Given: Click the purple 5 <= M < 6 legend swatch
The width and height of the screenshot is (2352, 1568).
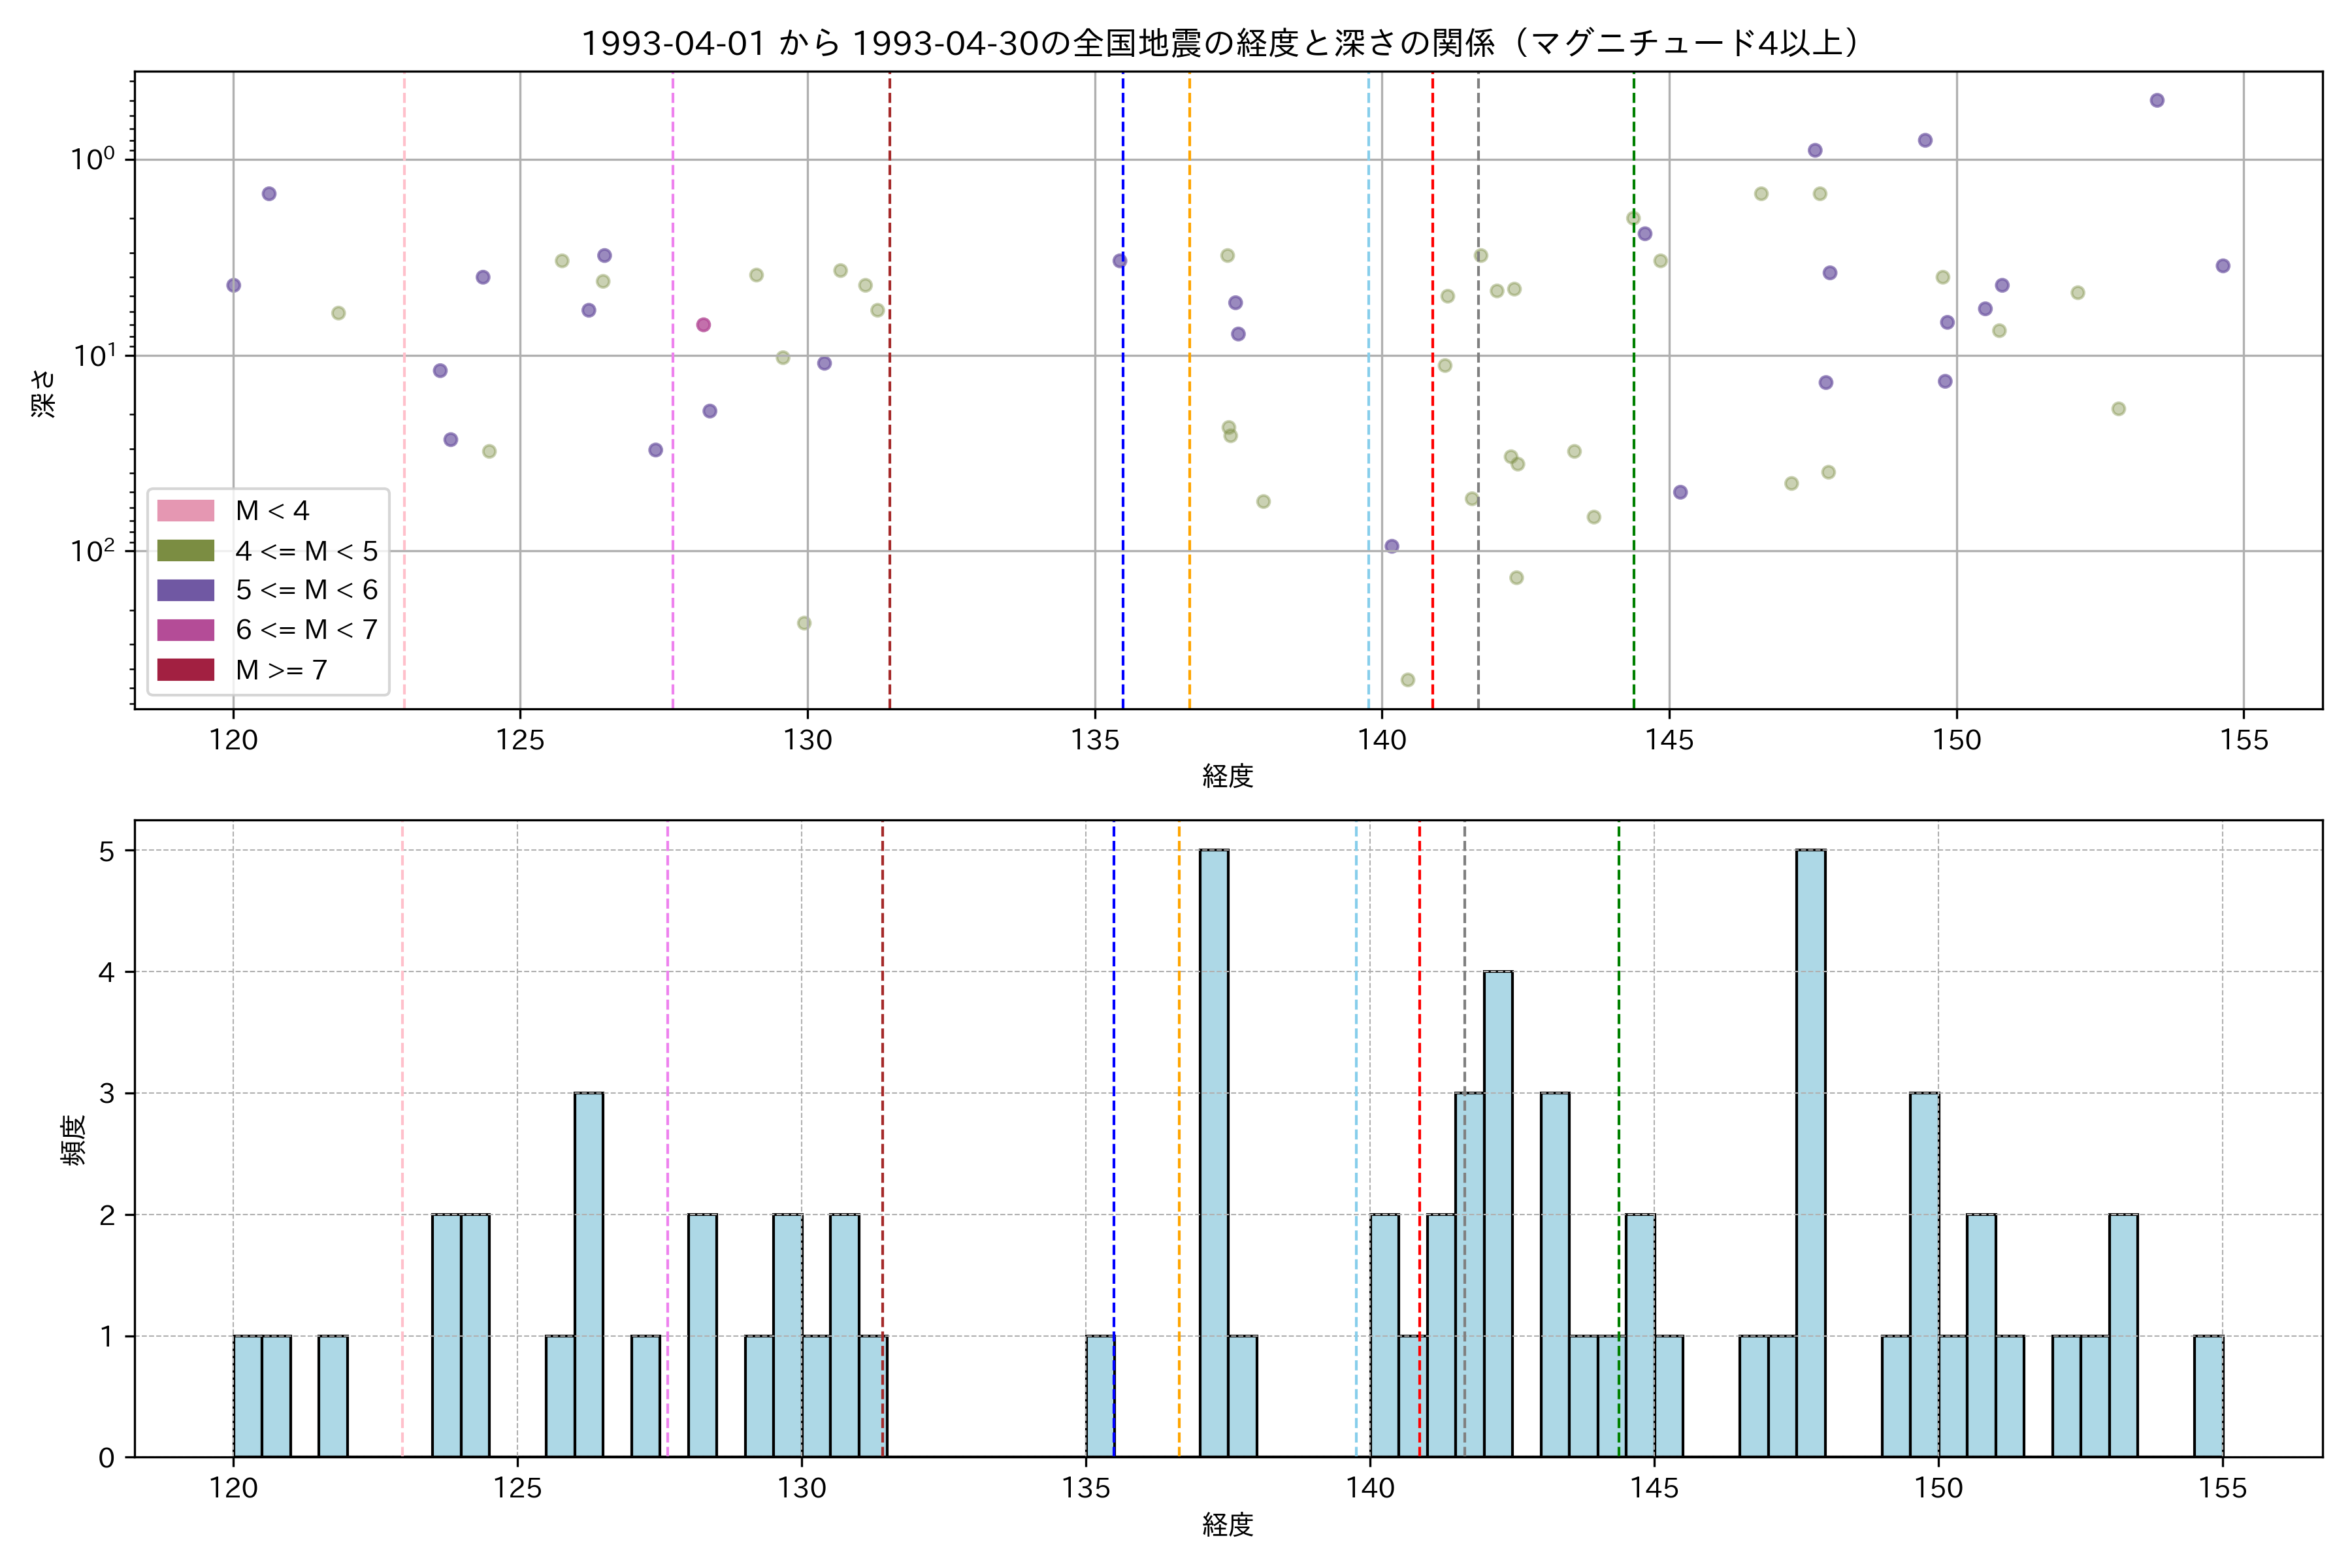Looking at the screenshot, I should pos(185,590).
